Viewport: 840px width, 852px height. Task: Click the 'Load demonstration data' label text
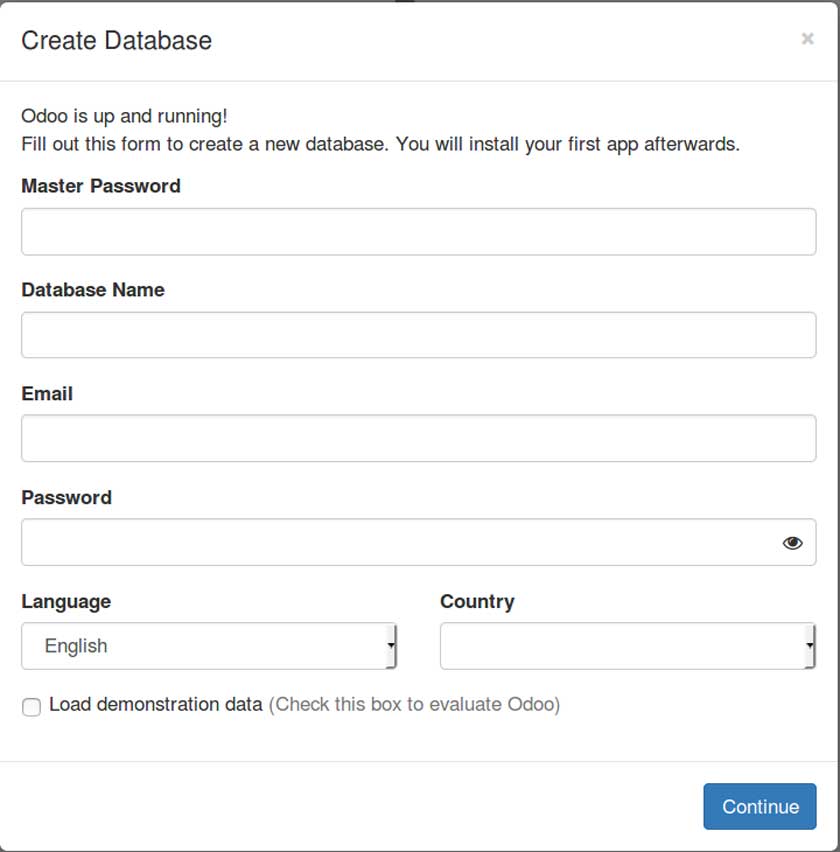click(155, 704)
